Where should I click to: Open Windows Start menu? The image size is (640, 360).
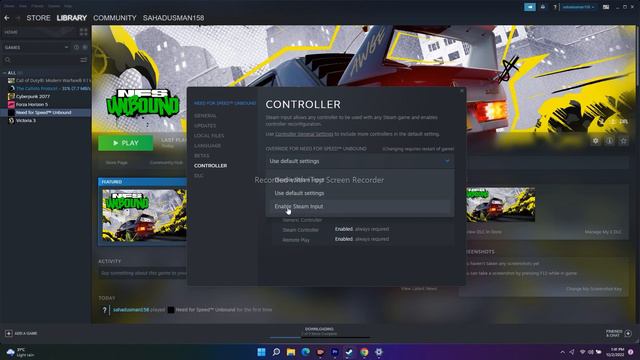(x=261, y=352)
